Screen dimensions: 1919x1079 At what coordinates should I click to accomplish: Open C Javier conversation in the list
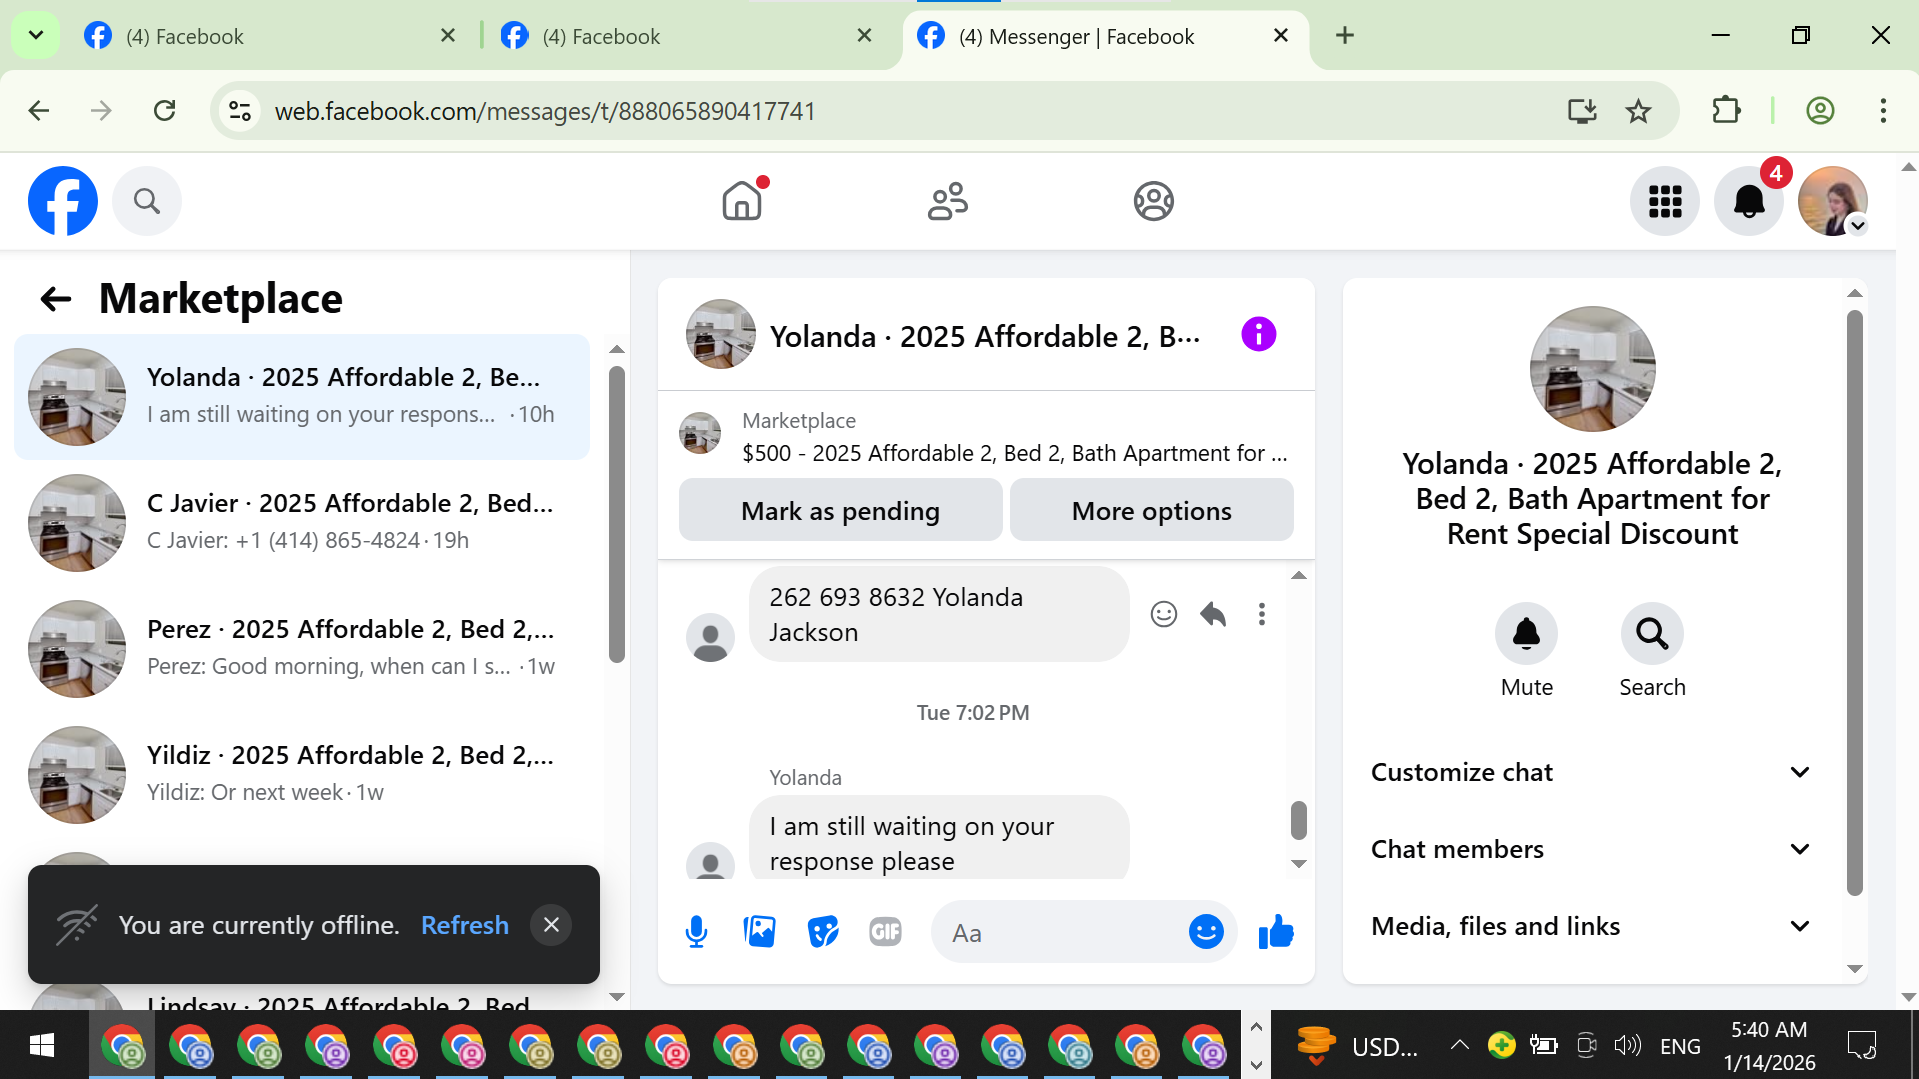pos(302,523)
